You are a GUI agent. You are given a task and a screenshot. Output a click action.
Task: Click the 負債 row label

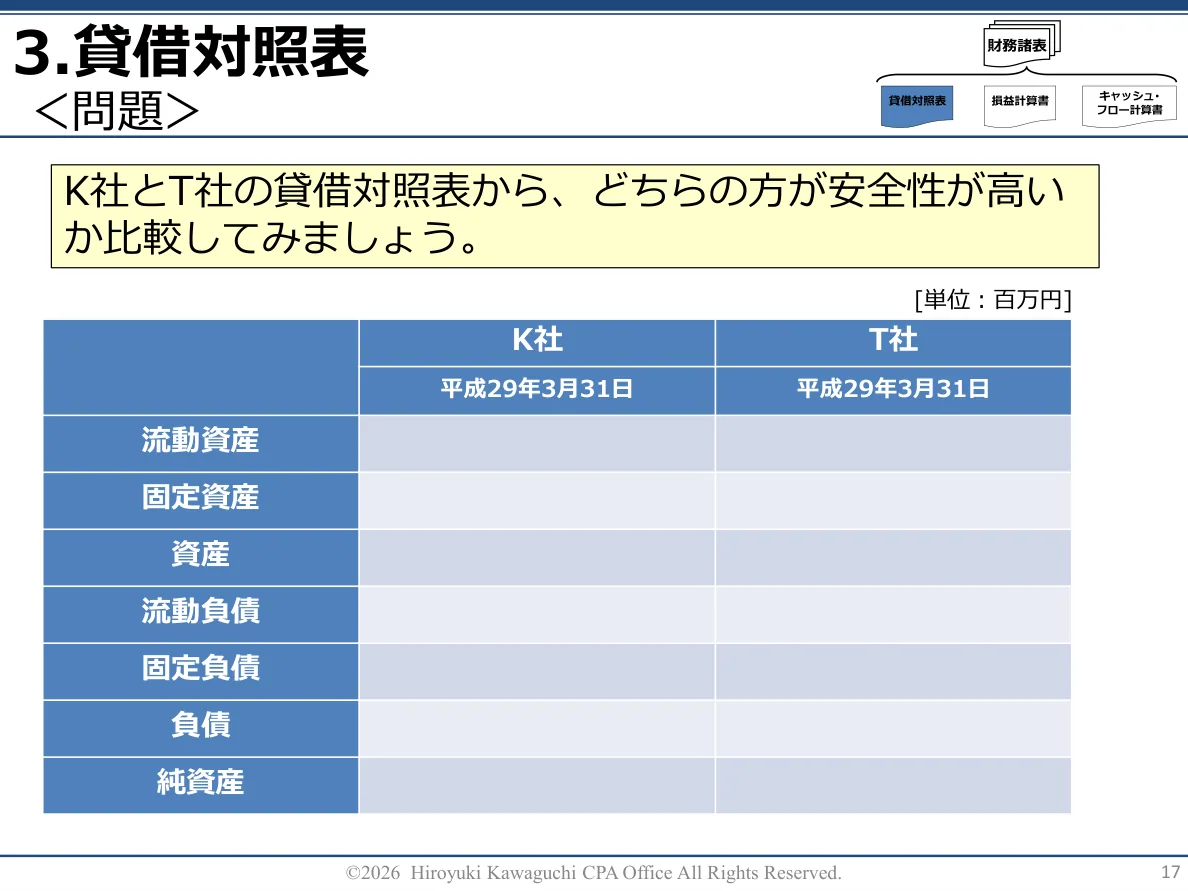(201, 728)
